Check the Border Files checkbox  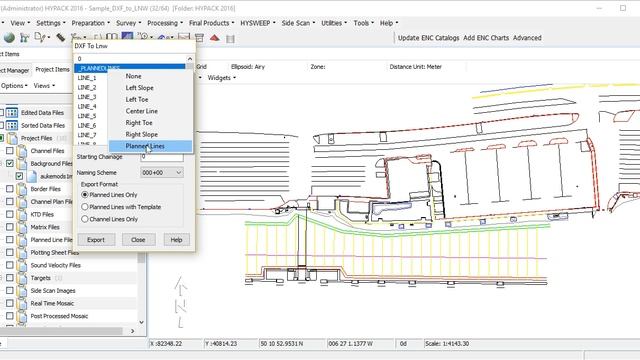(10, 189)
